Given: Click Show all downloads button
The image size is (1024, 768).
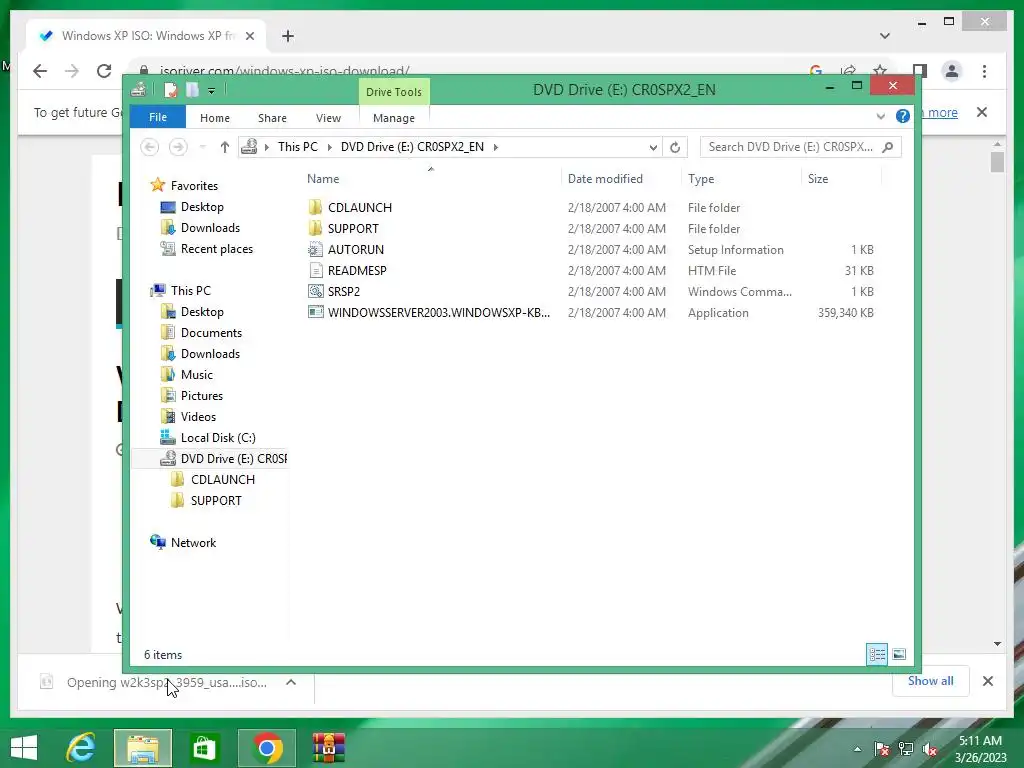Looking at the screenshot, I should (930, 680).
